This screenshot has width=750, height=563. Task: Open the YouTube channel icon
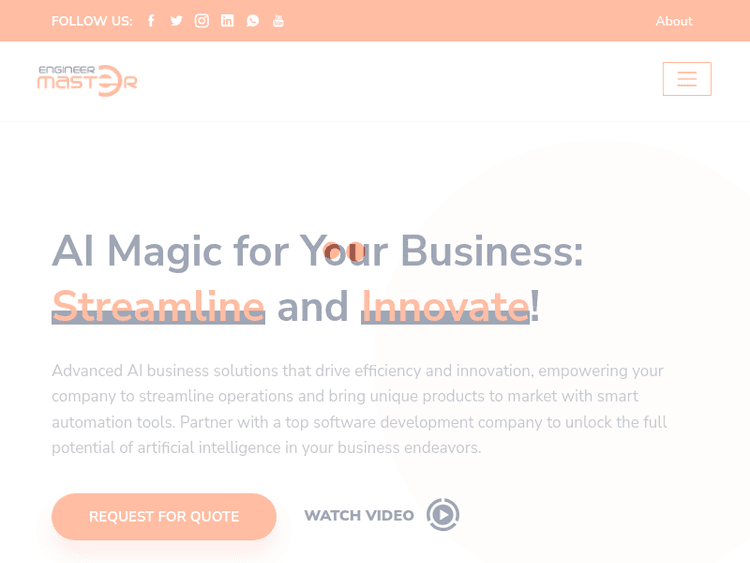coord(278,21)
